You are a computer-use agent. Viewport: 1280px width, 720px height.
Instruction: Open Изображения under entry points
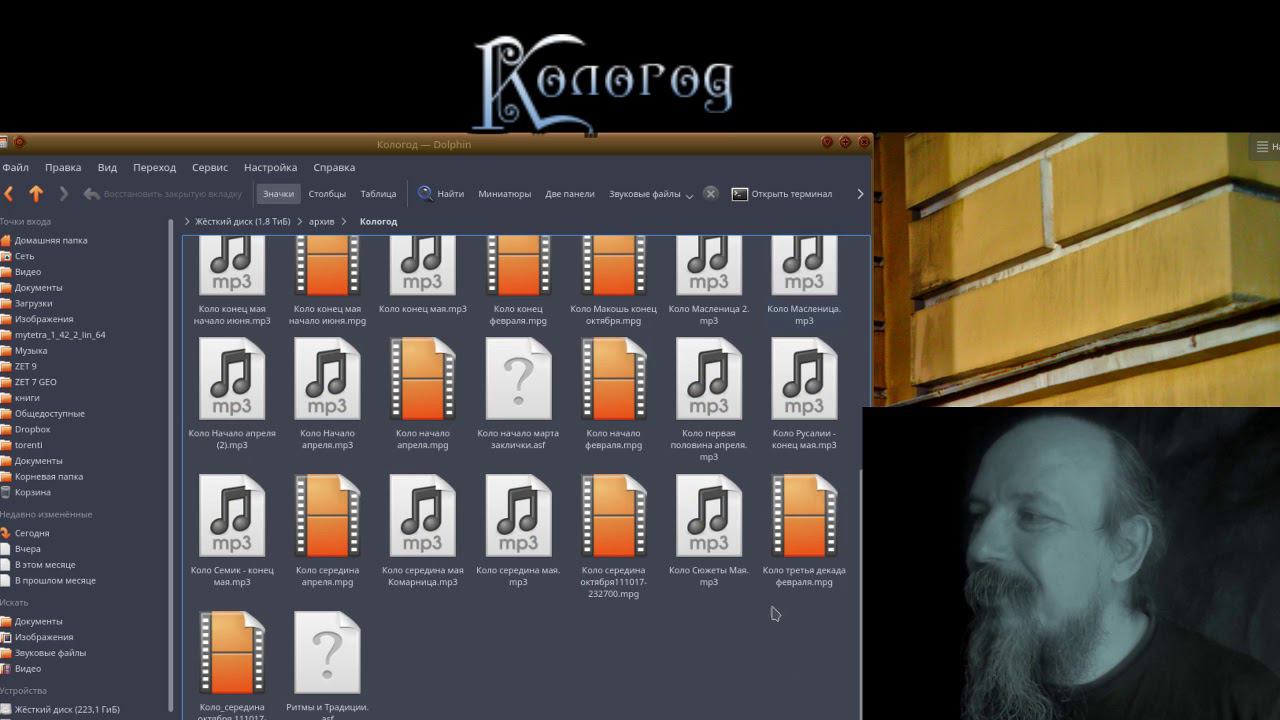(x=43, y=319)
